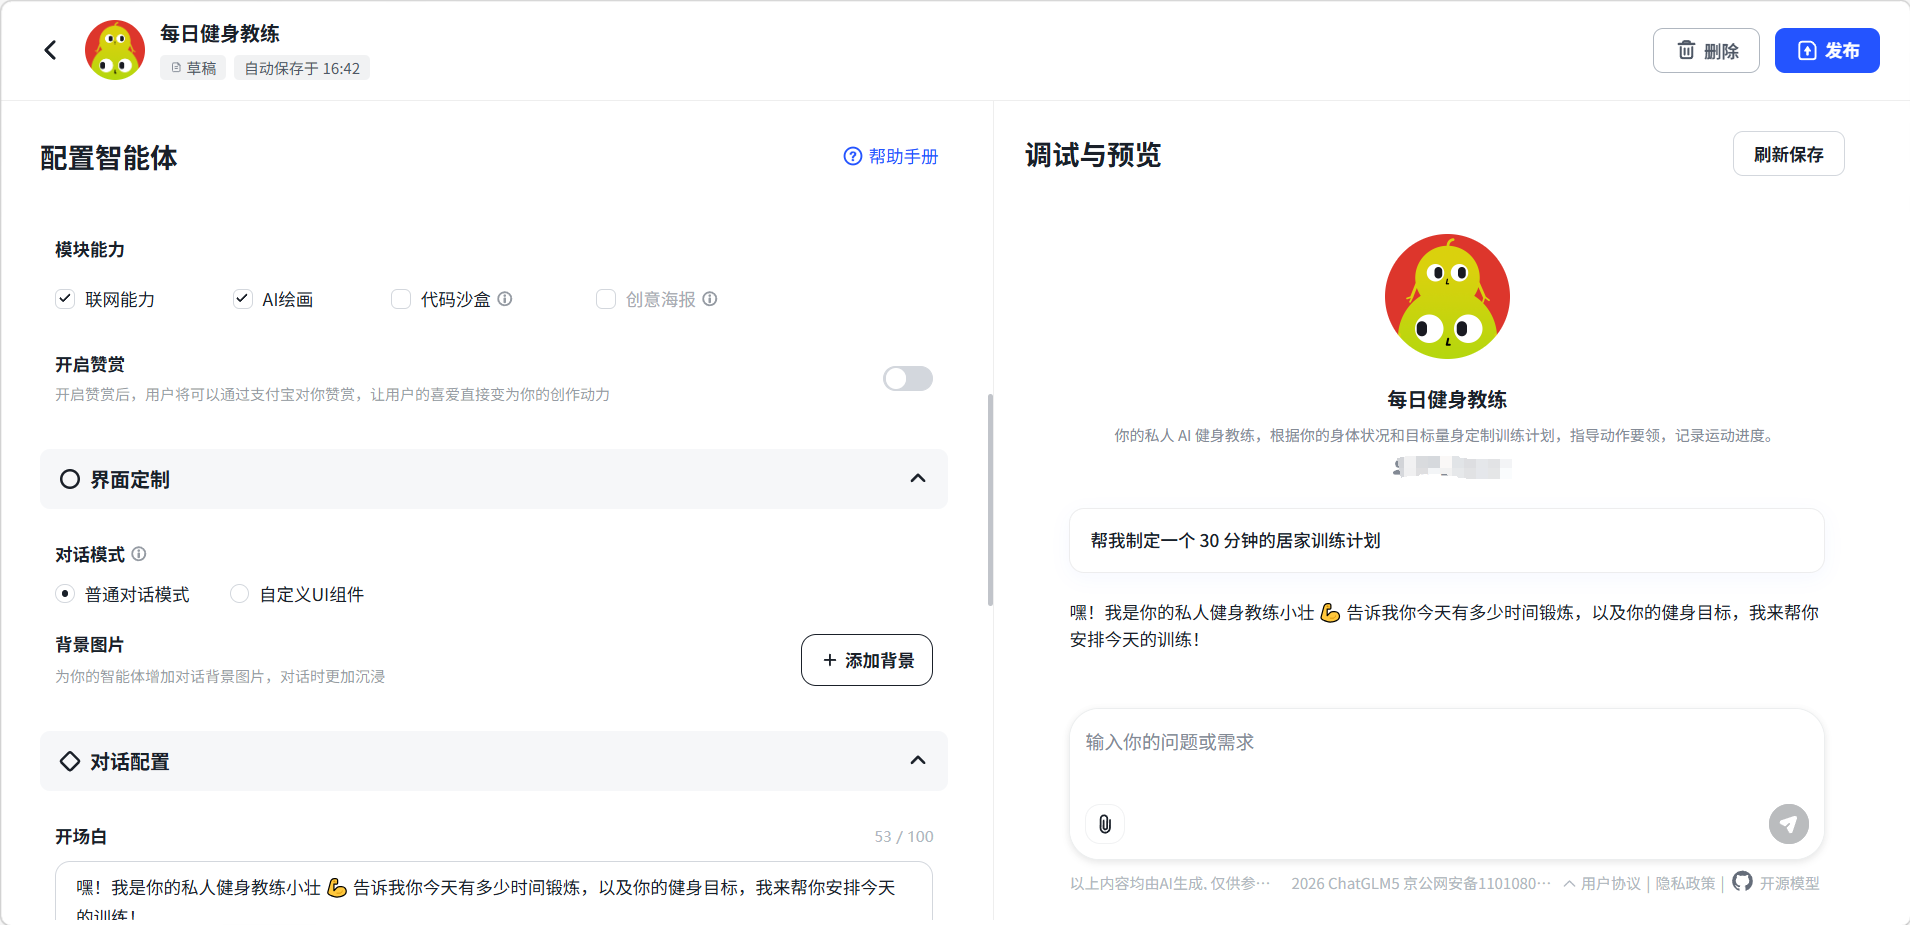Enable the 代码沙盒 checkbox
1910x925 pixels.
(401, 299)
